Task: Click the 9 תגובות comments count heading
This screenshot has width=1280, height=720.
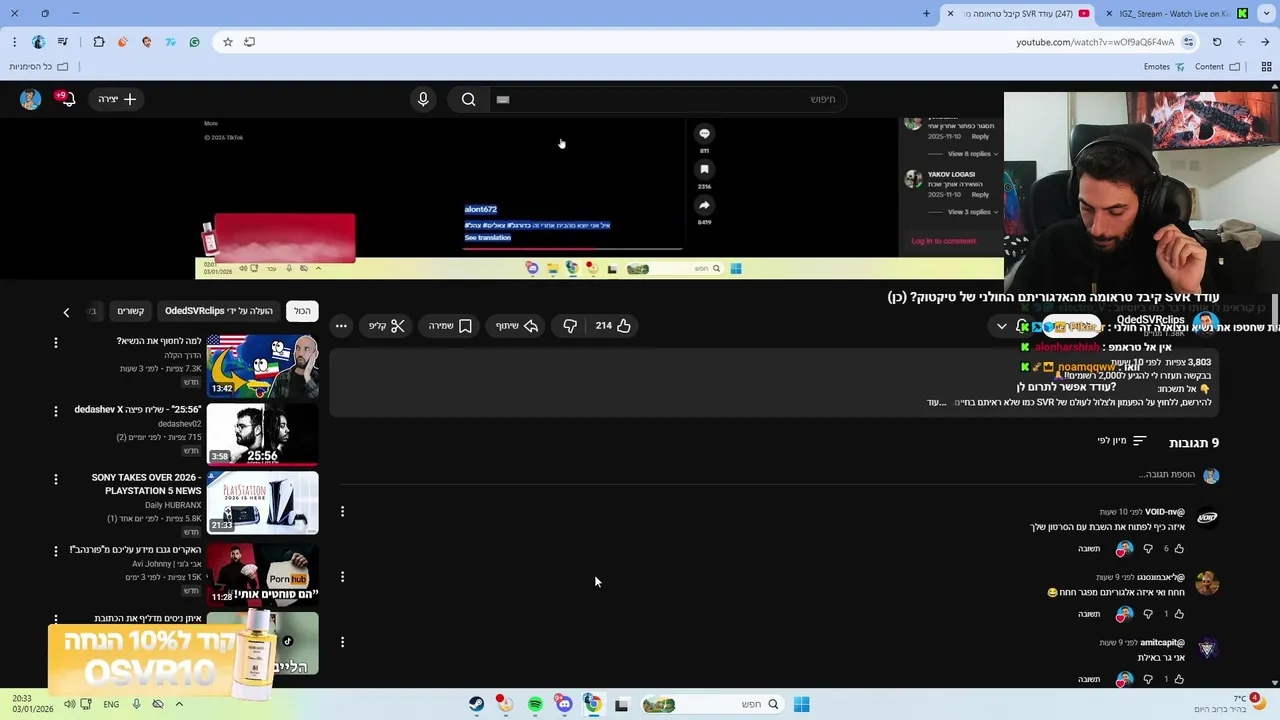Action: 1194,443
